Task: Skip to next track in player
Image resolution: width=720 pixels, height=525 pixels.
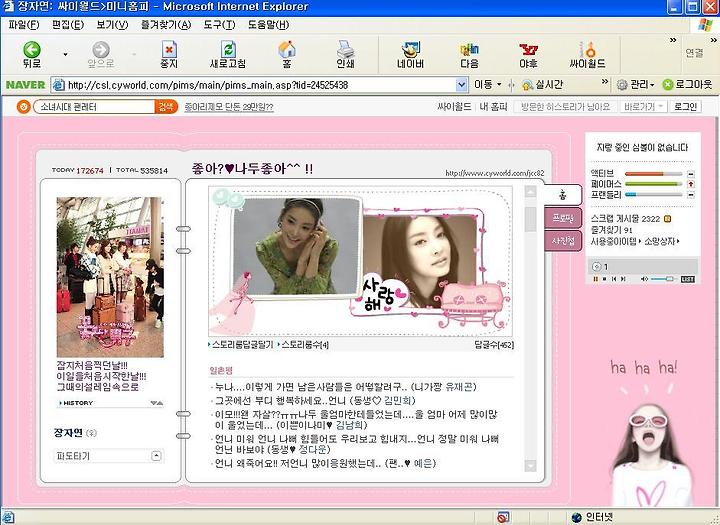Action: click(623, 279)
